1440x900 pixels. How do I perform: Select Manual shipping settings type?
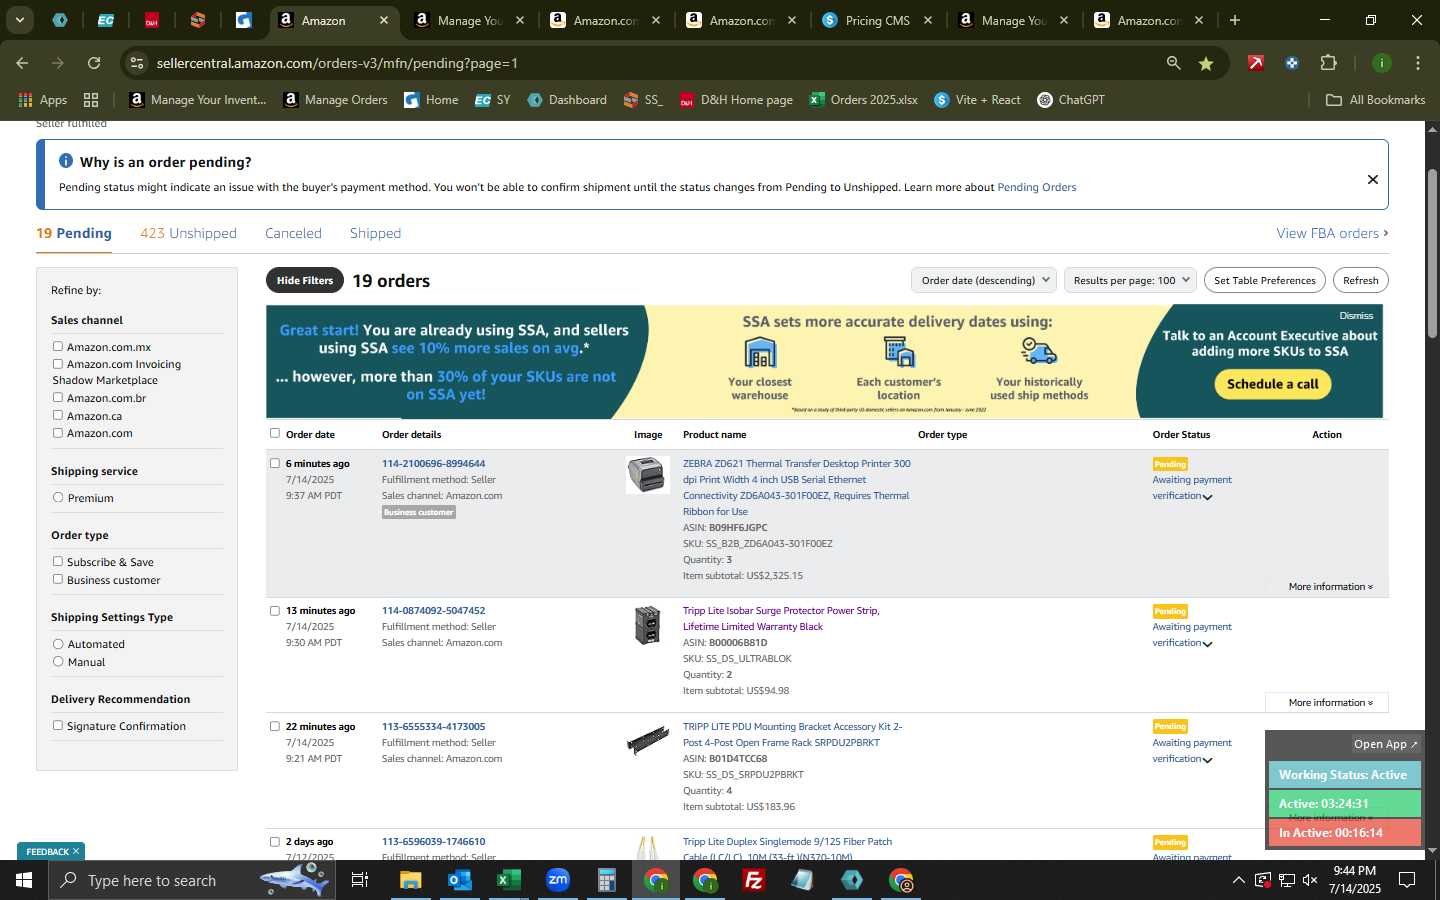[58, 661]
